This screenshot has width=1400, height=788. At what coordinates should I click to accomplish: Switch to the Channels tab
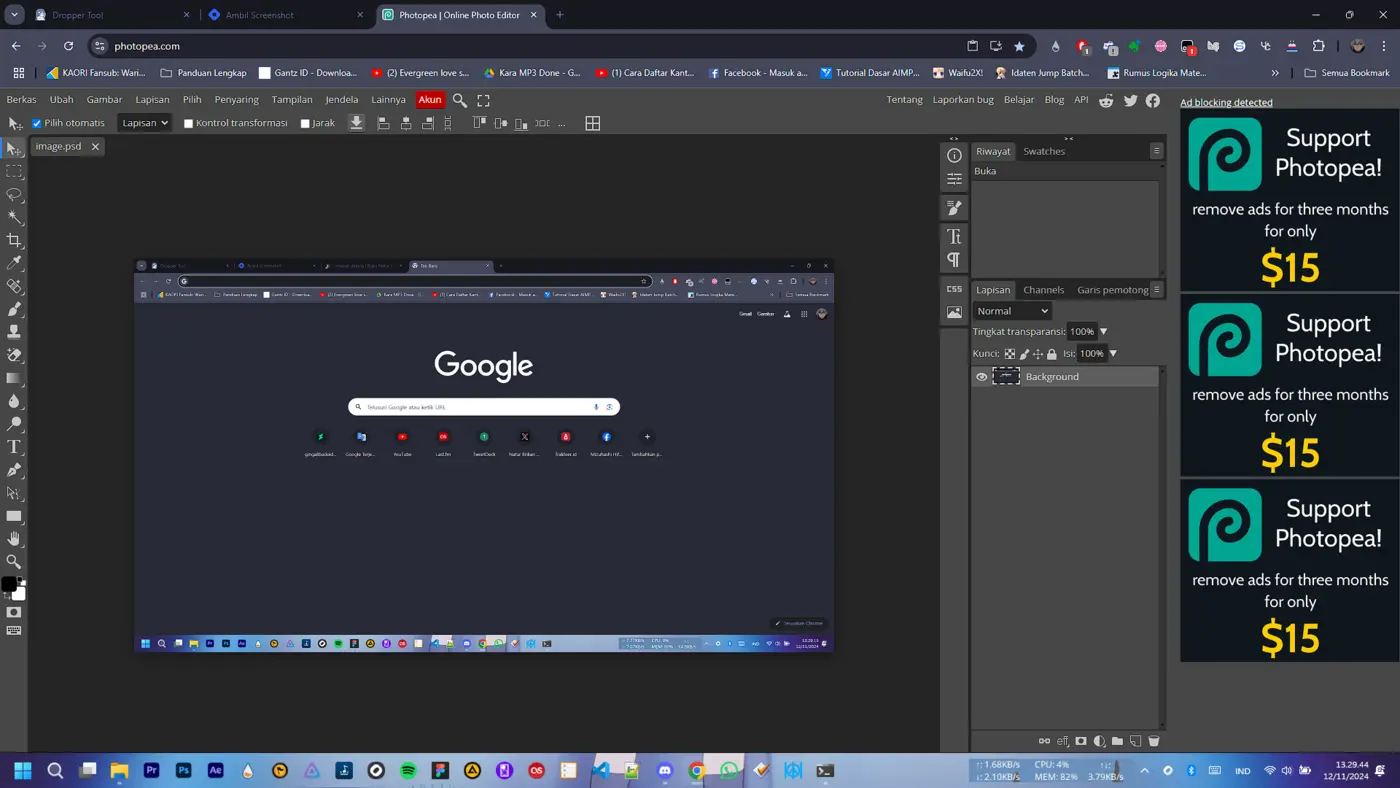[x=1043, y=290]
